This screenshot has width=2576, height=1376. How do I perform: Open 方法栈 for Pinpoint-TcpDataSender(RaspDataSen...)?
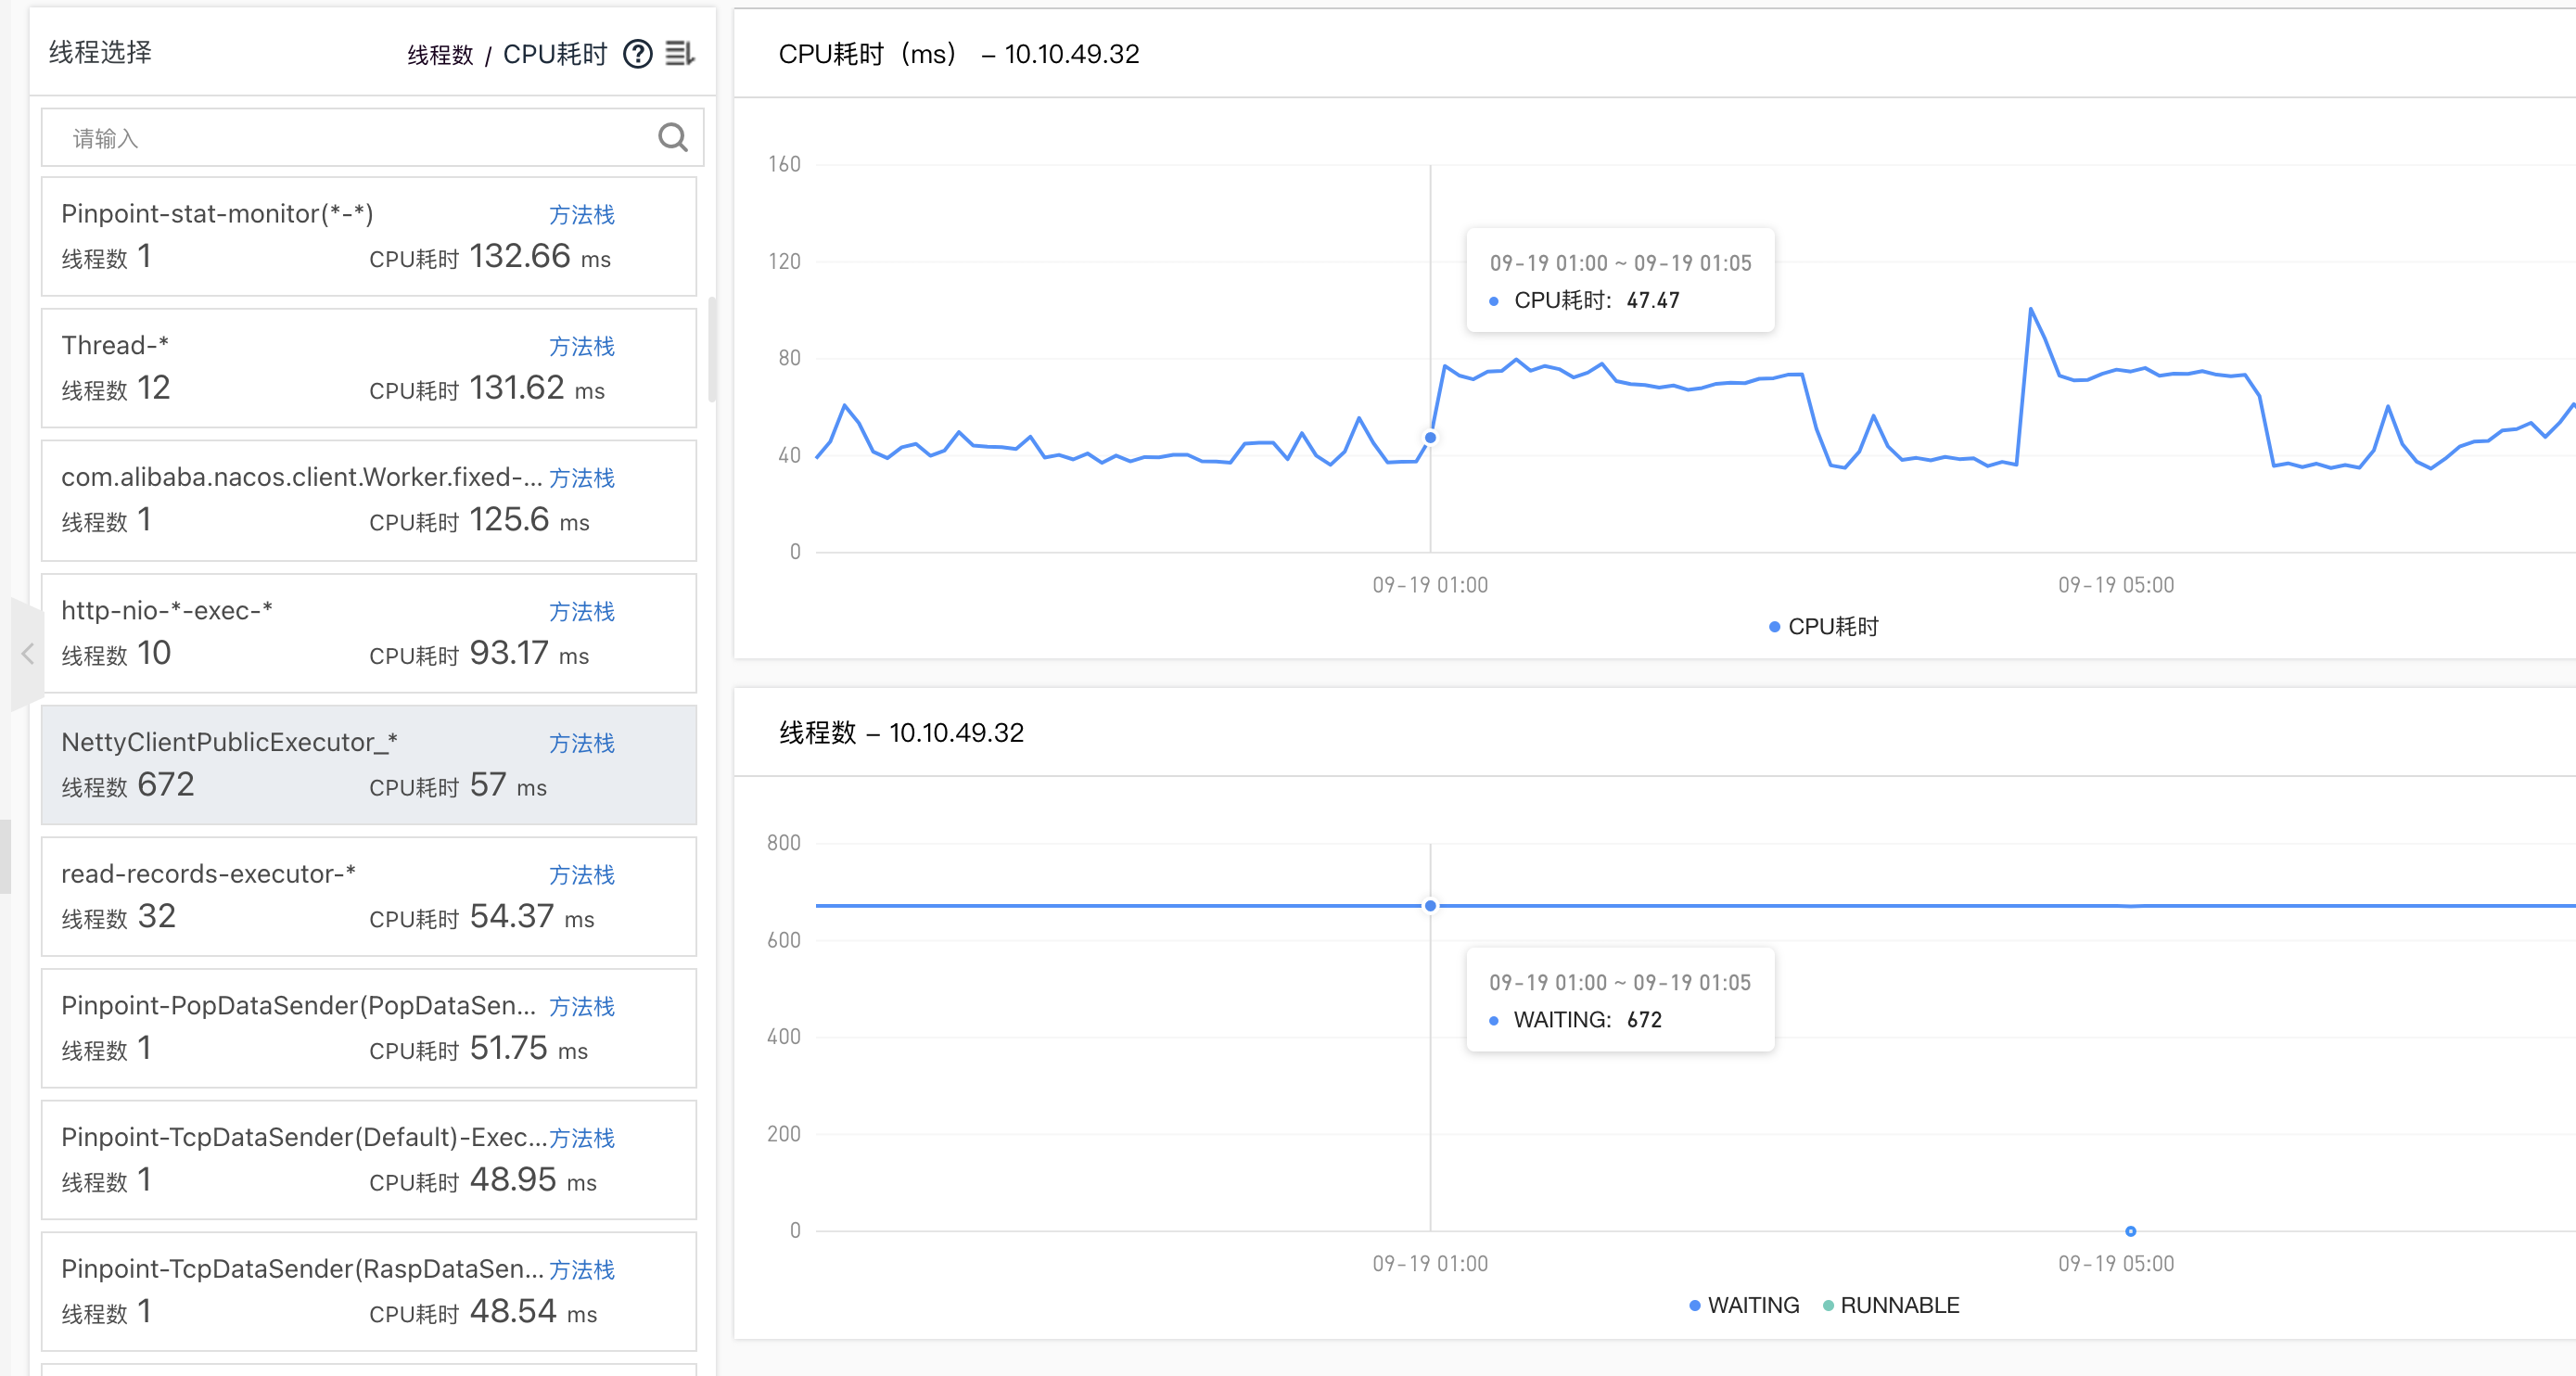click(582, 1271)
